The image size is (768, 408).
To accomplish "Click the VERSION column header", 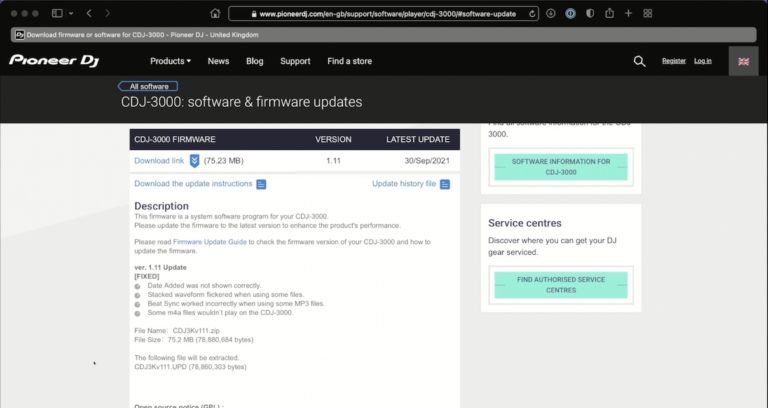I will coord(334,140).
